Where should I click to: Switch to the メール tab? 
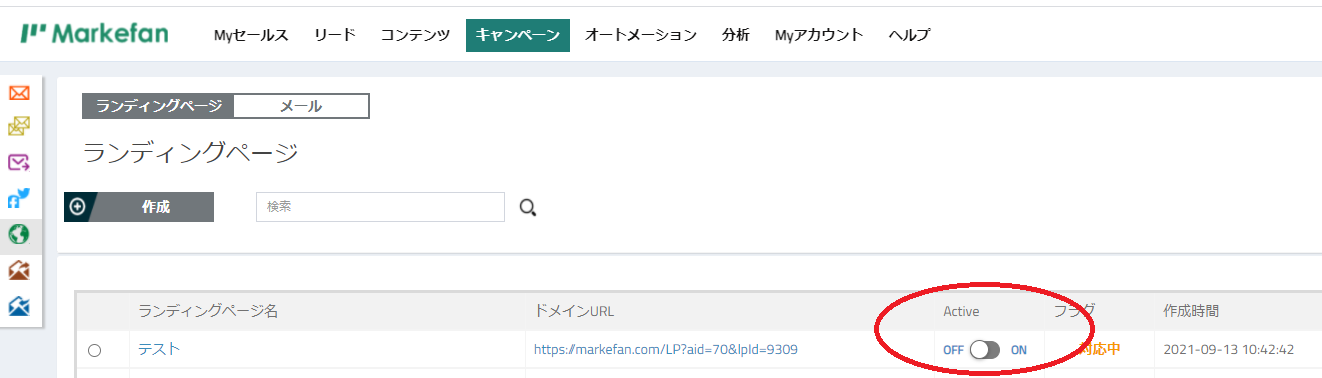pyautogui.click(x=301, y=106)
